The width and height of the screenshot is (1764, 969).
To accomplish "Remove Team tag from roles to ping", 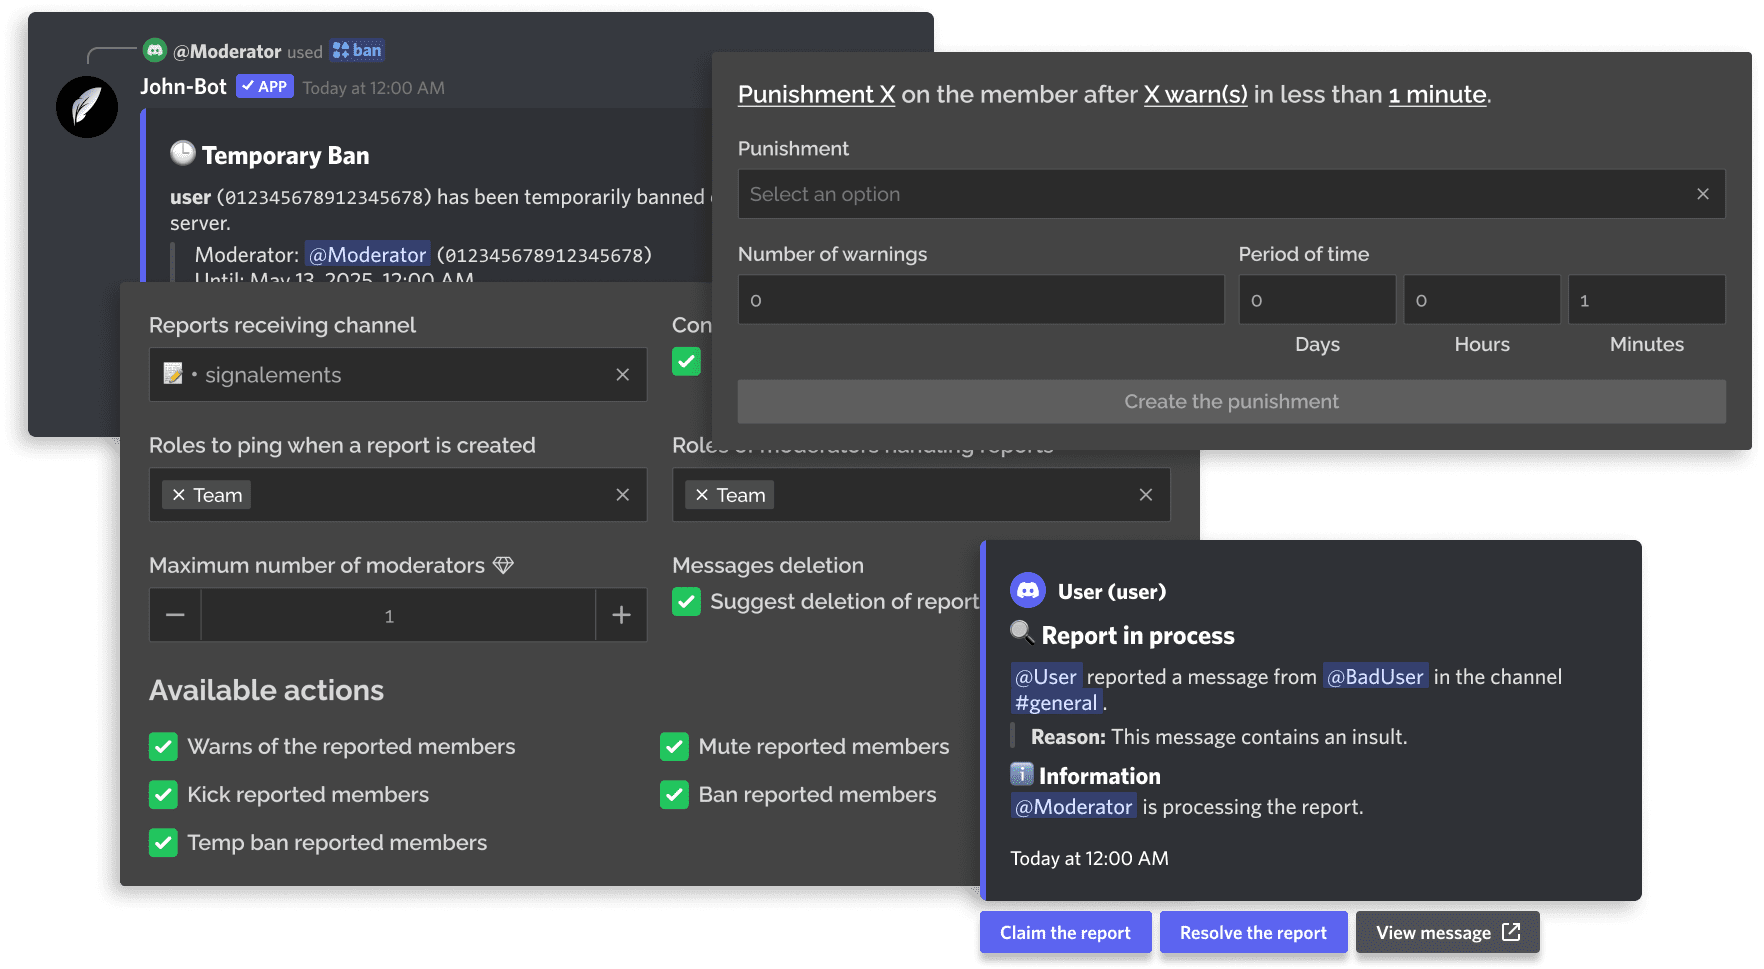I will [179, 495].
